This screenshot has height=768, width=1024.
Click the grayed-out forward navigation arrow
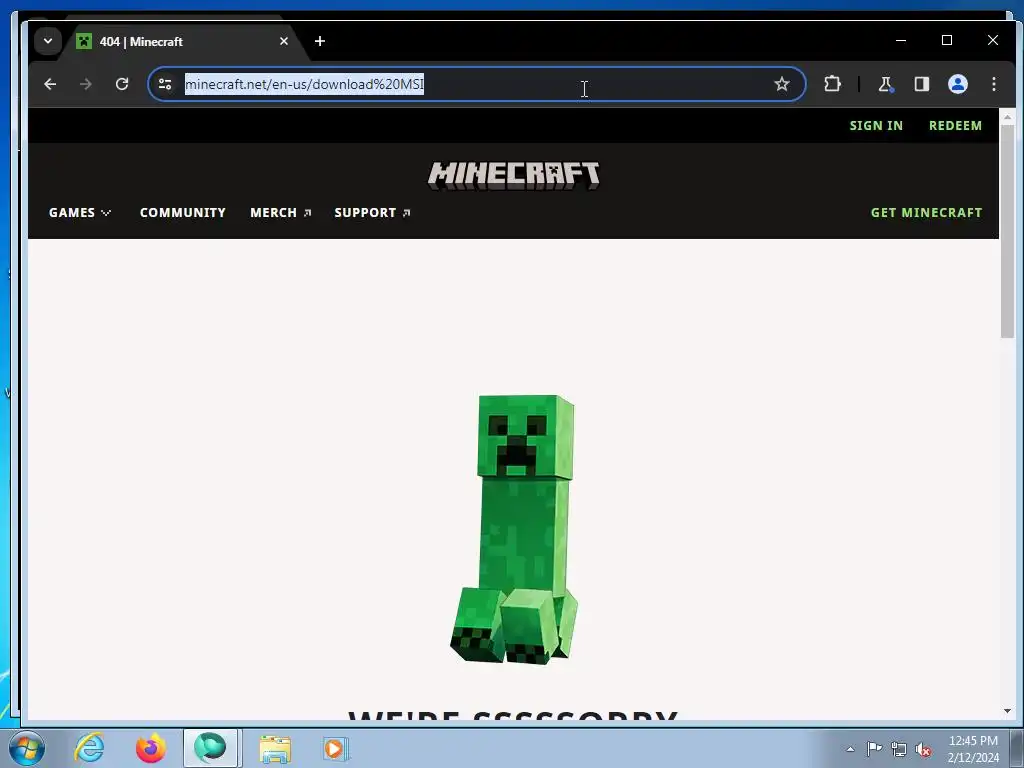[86, 84]
